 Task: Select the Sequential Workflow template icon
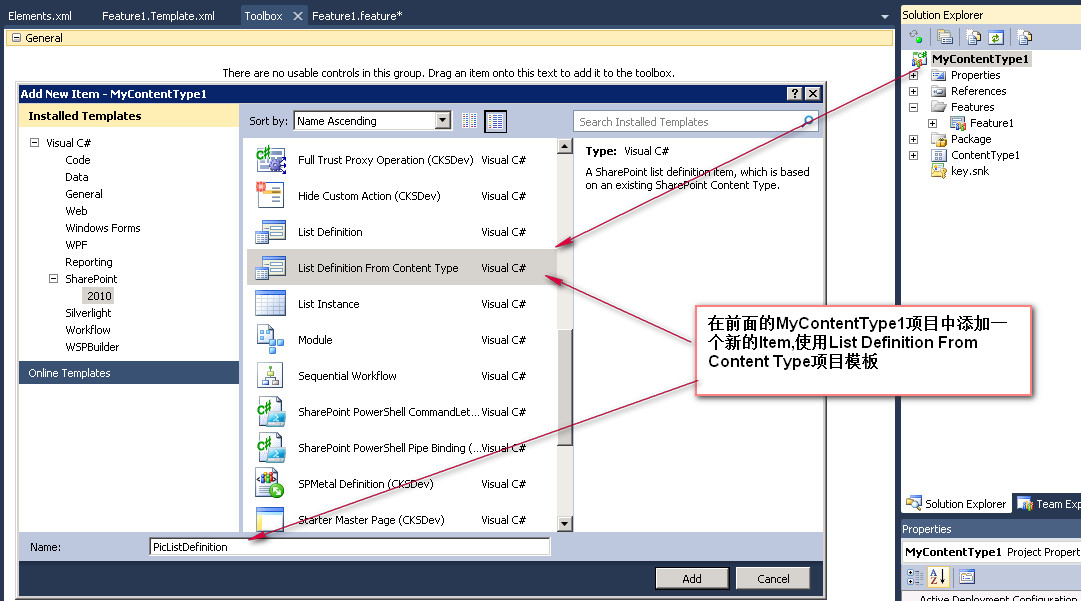[270, 376]
